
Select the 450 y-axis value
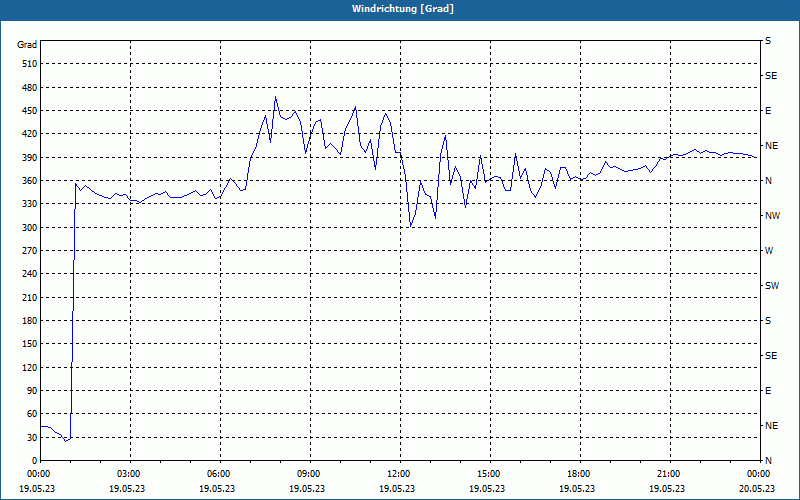pyautogui.click(x=30, y=111)
